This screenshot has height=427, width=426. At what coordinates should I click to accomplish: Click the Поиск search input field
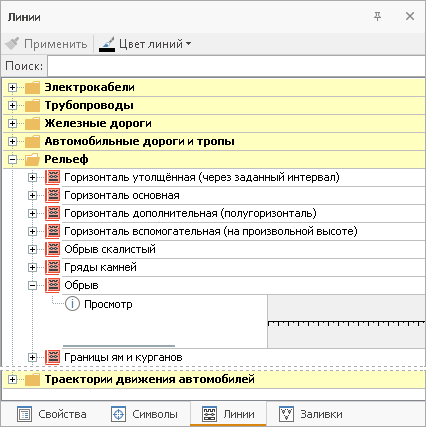(x=236, y=66)
